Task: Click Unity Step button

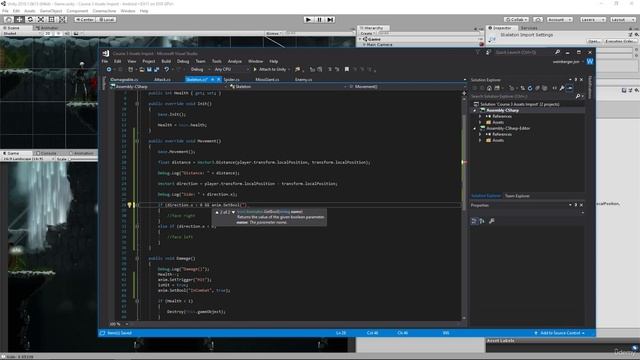Action: click(331, 20)
